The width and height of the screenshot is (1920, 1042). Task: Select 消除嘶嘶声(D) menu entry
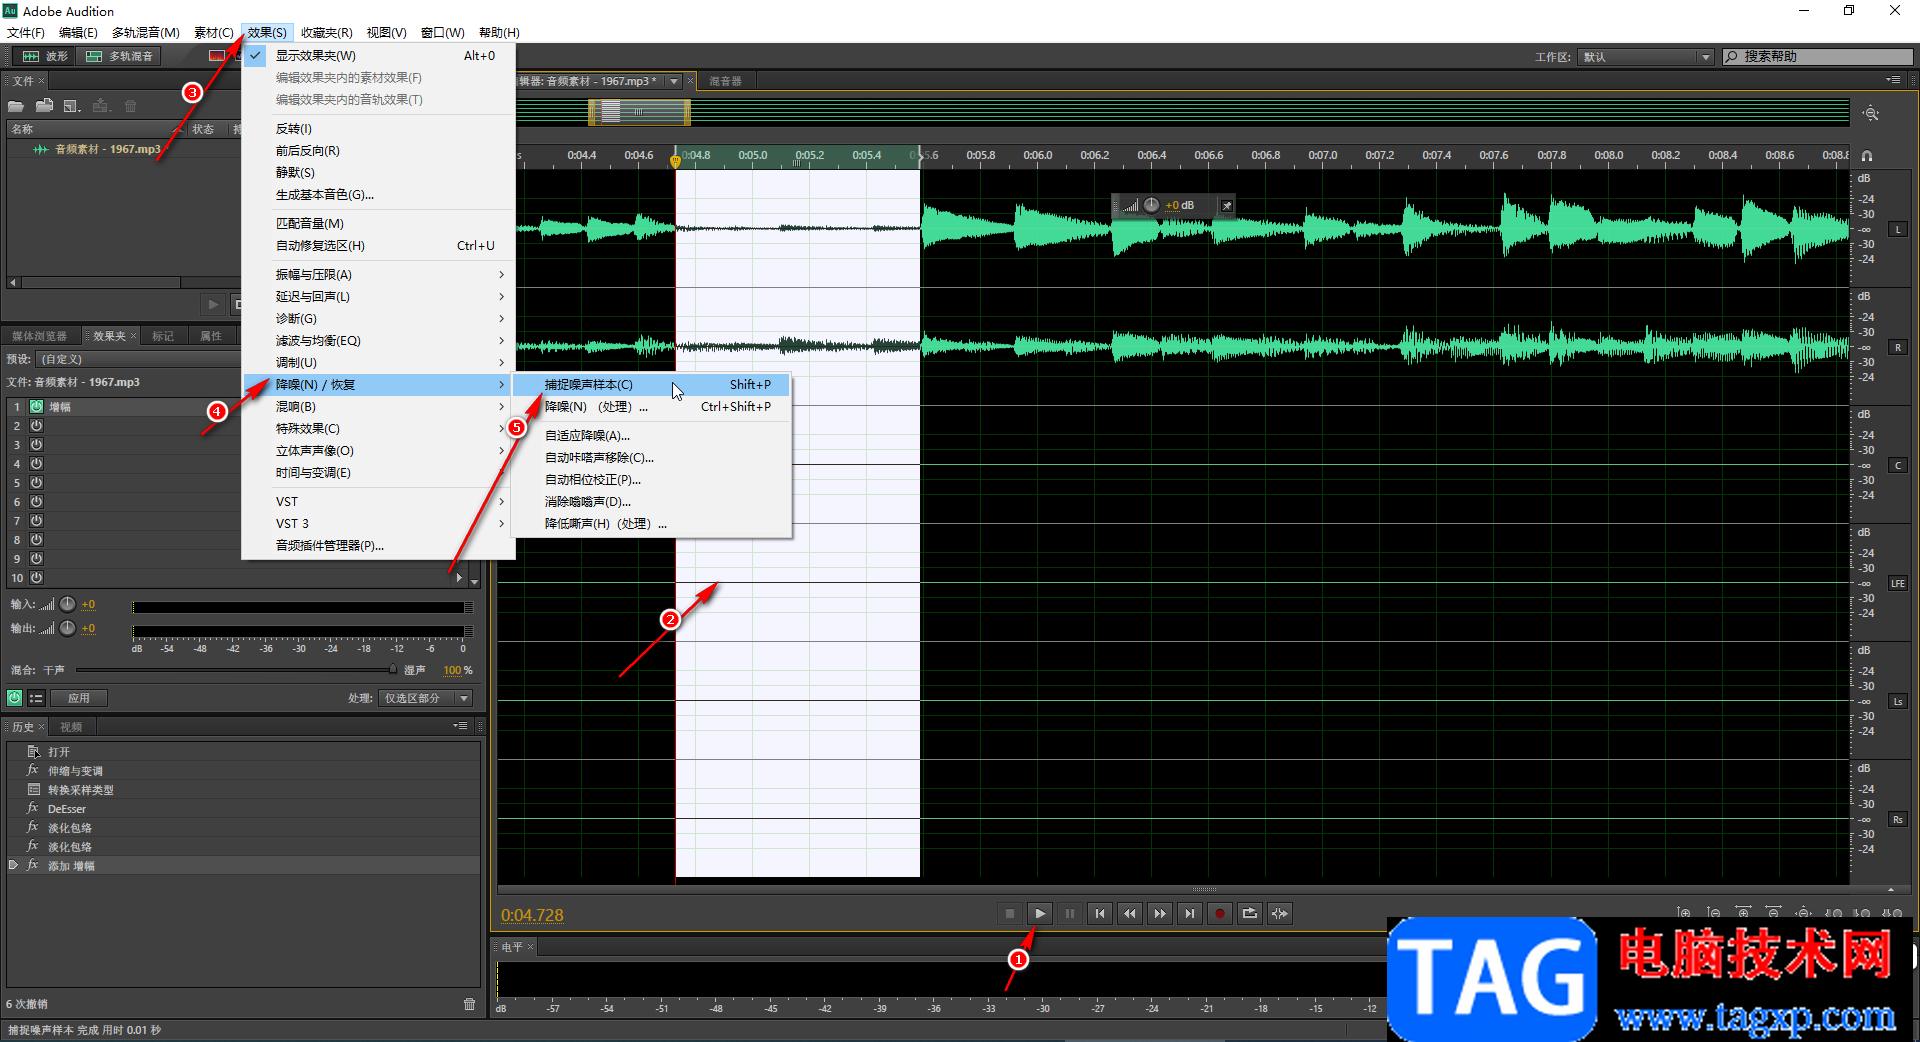point(651,501)
